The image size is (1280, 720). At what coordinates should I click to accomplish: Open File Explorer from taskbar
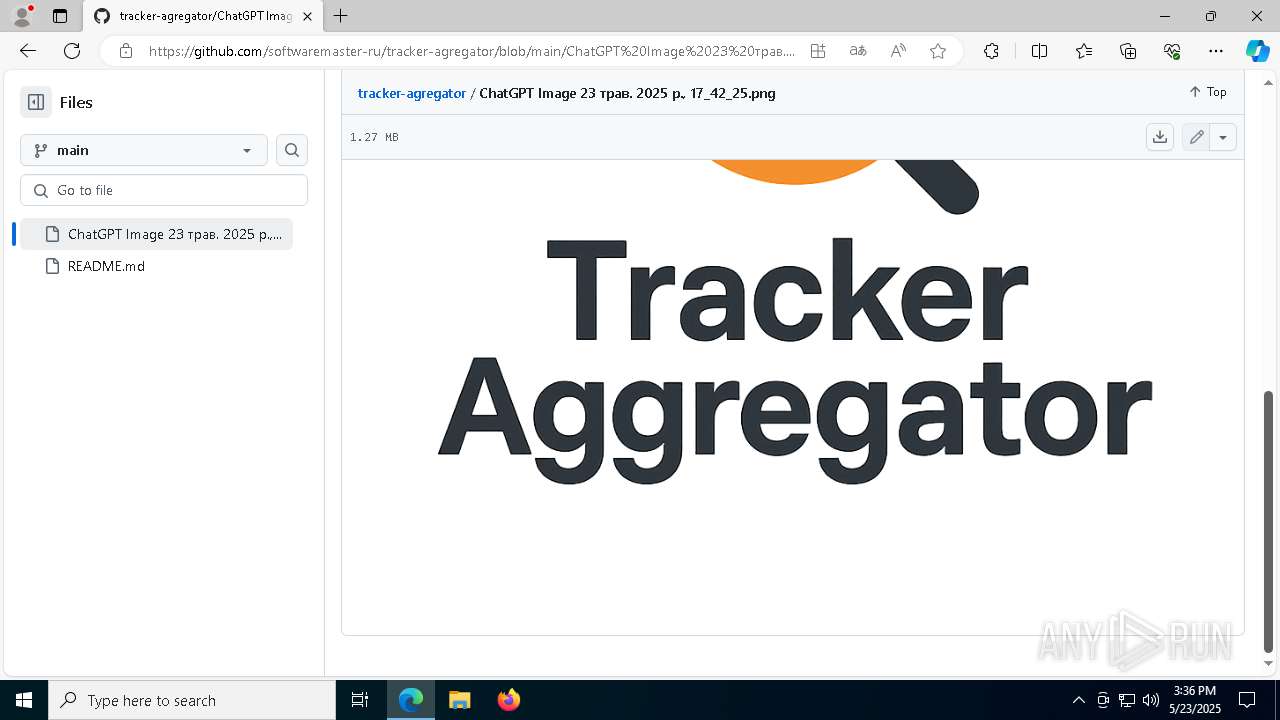point(459,700)
